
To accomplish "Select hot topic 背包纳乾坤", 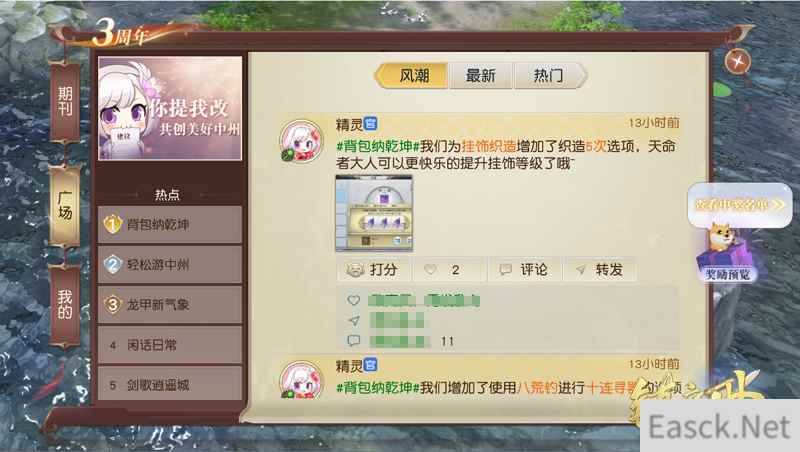I will coord(170,224).
